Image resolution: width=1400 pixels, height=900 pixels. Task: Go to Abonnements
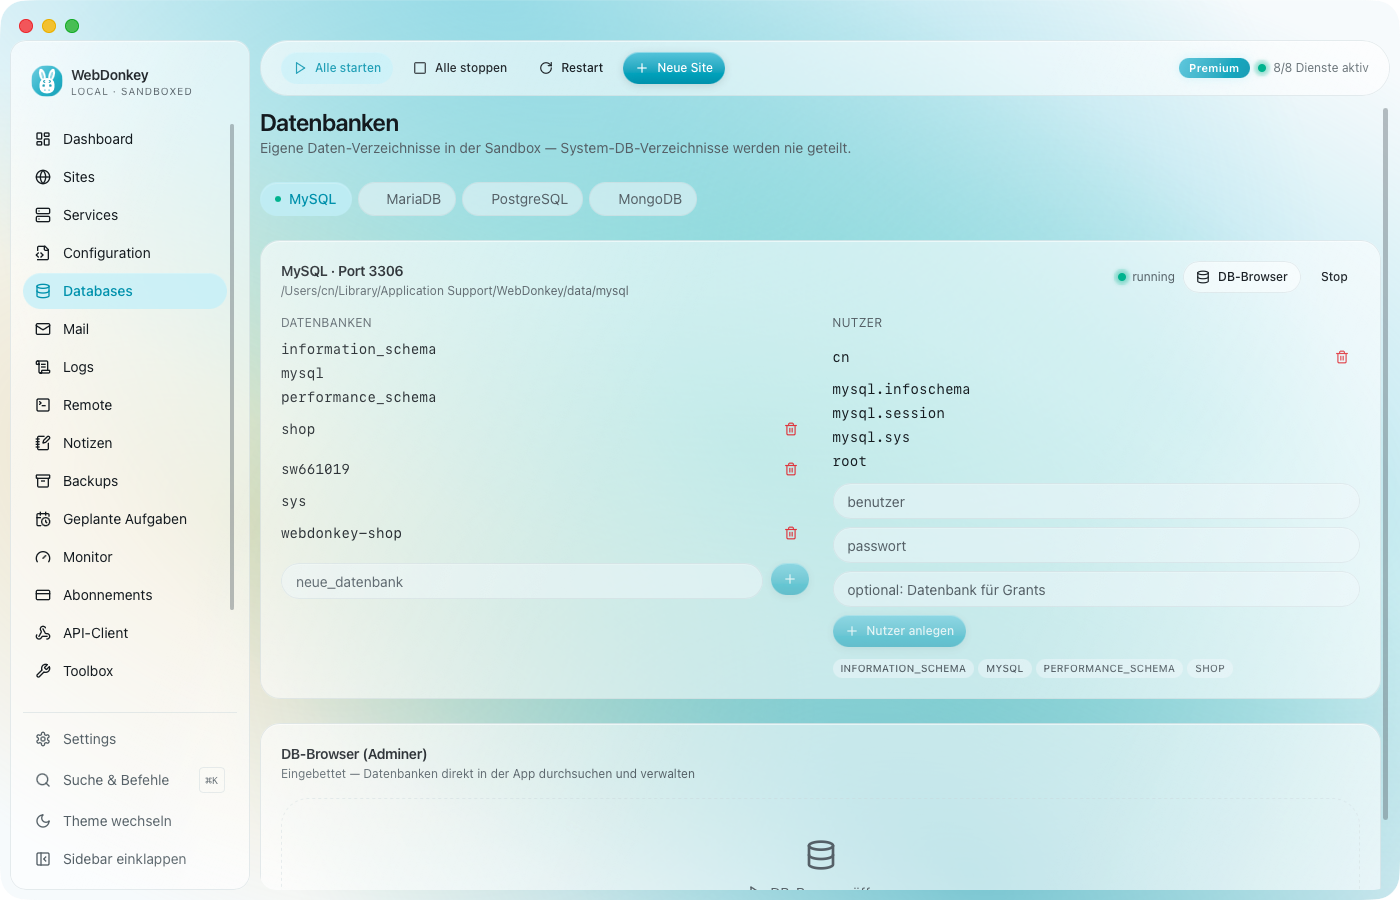126,595
